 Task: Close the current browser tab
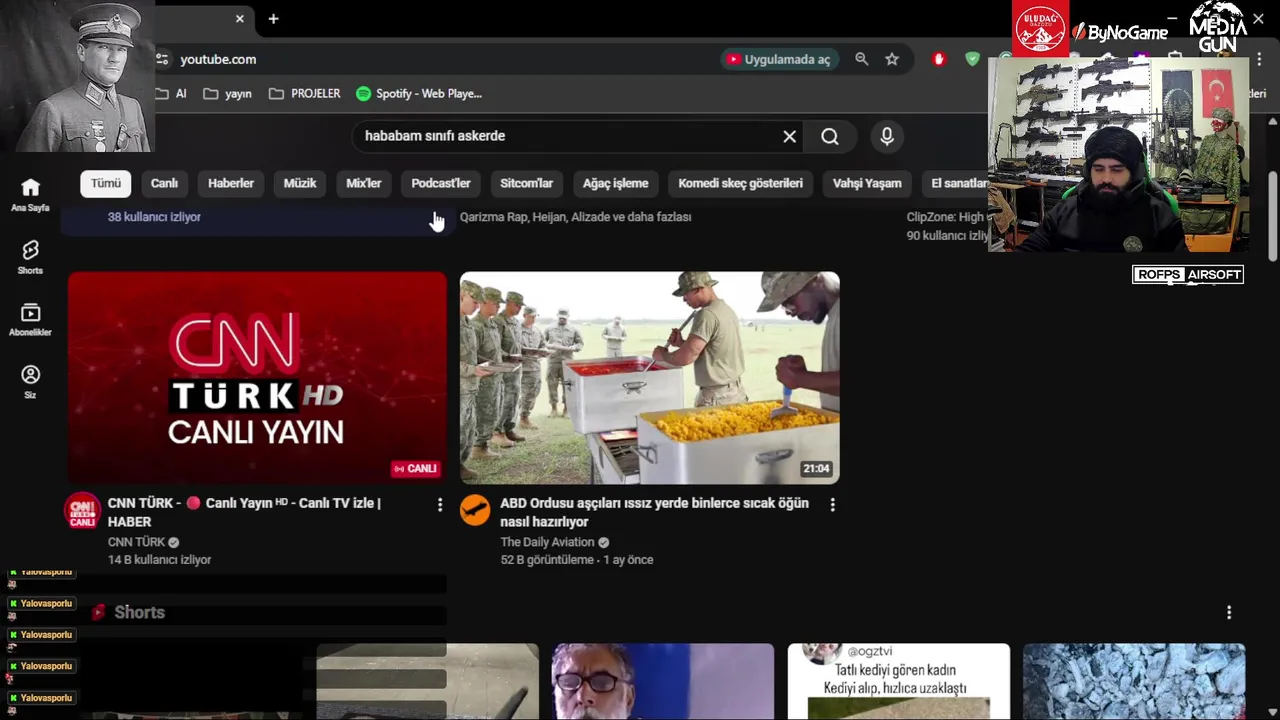tap(240, 19)
